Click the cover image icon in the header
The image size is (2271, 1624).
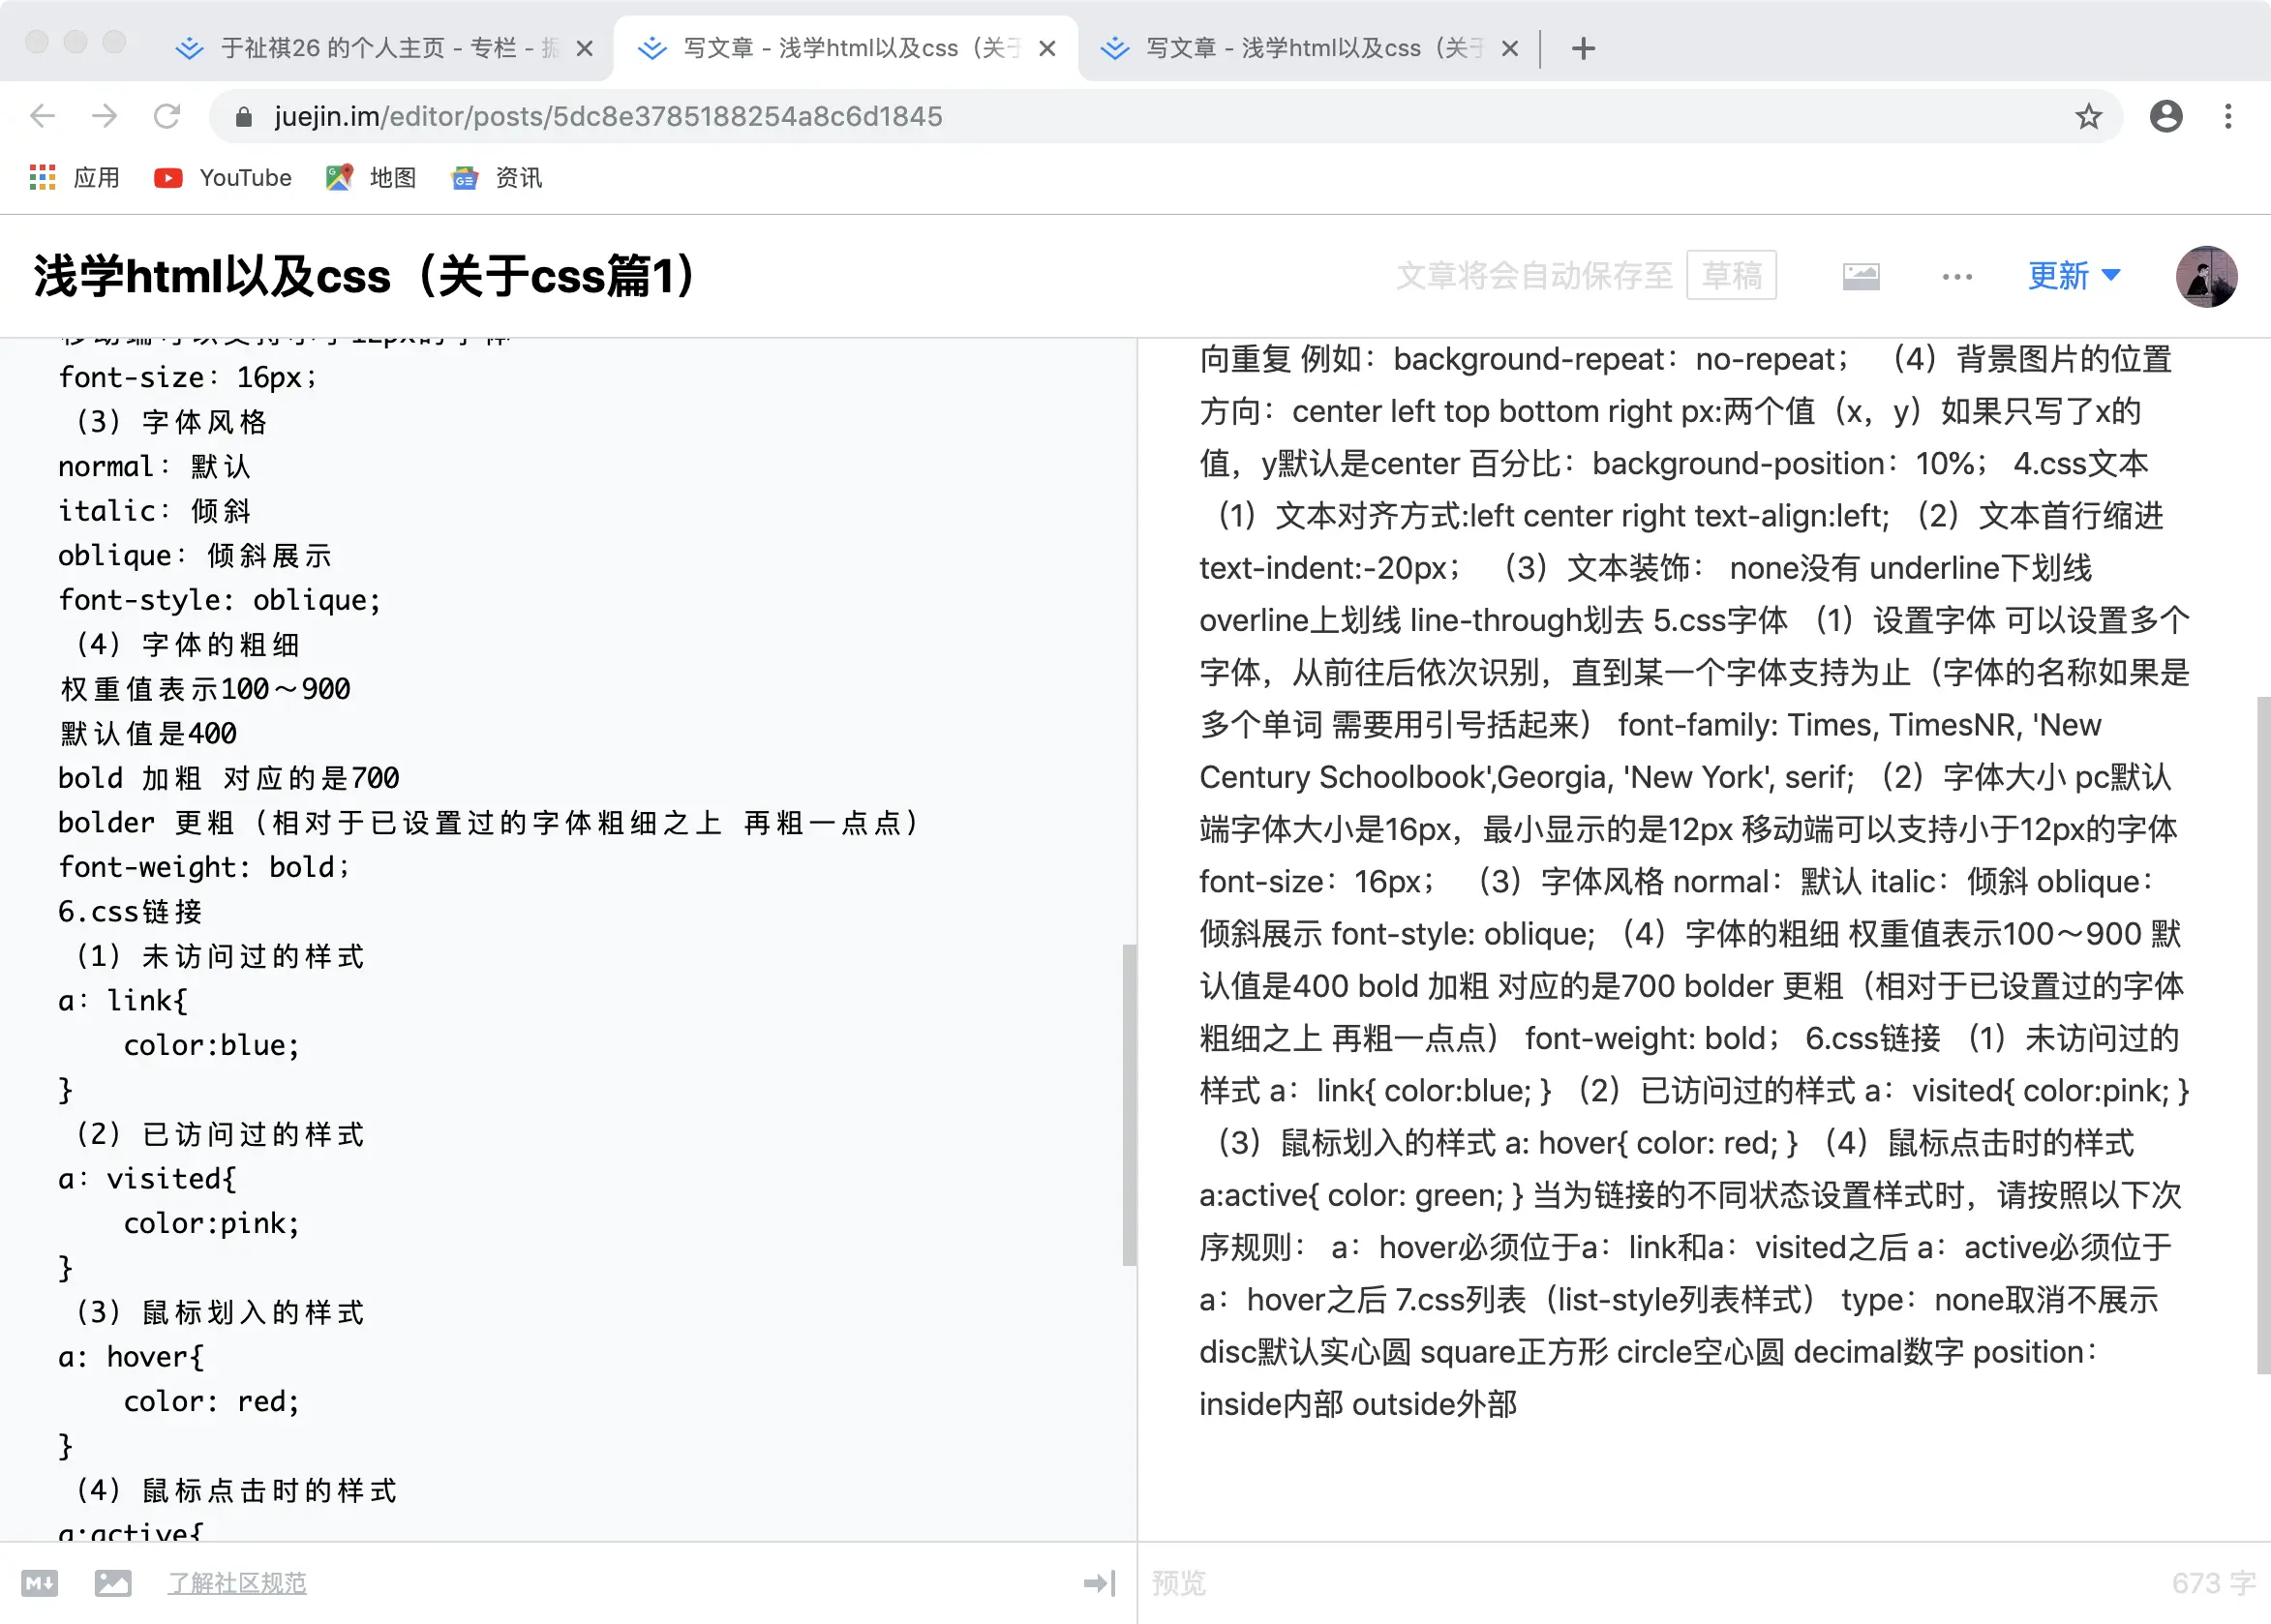(x=1860, y=276)
